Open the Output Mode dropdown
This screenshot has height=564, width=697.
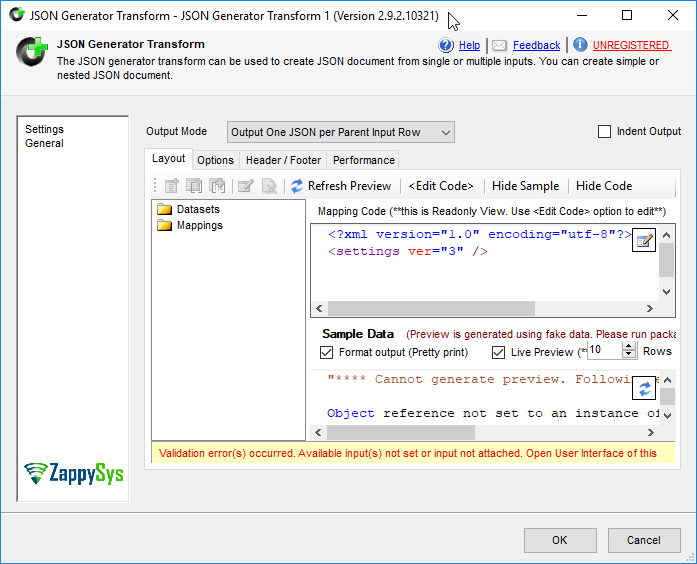click(x=340, y=132)
